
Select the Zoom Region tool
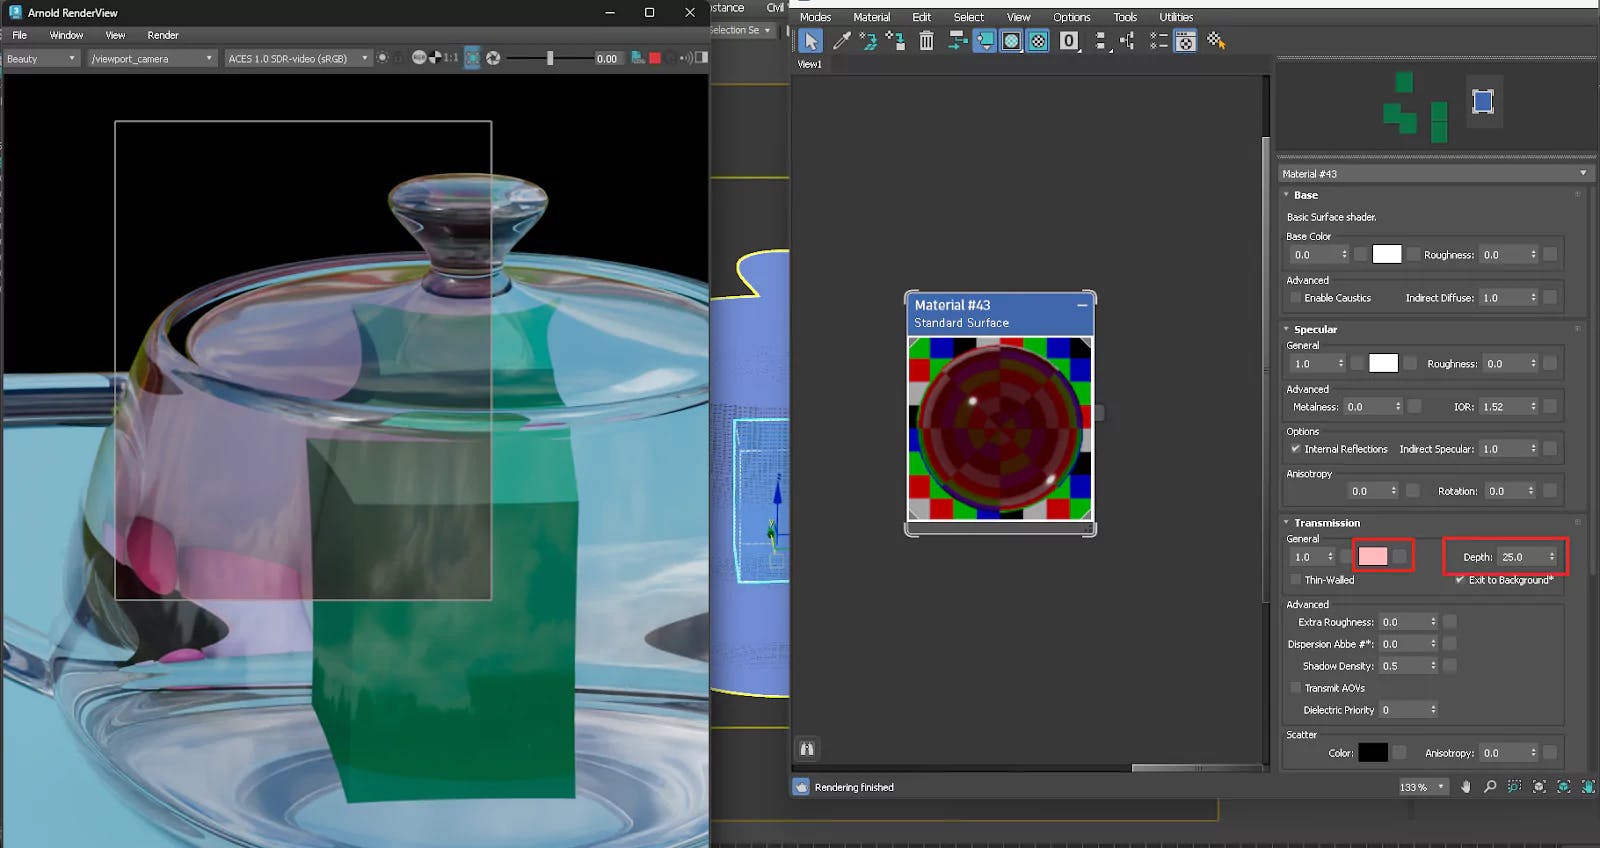point(1514,787)
